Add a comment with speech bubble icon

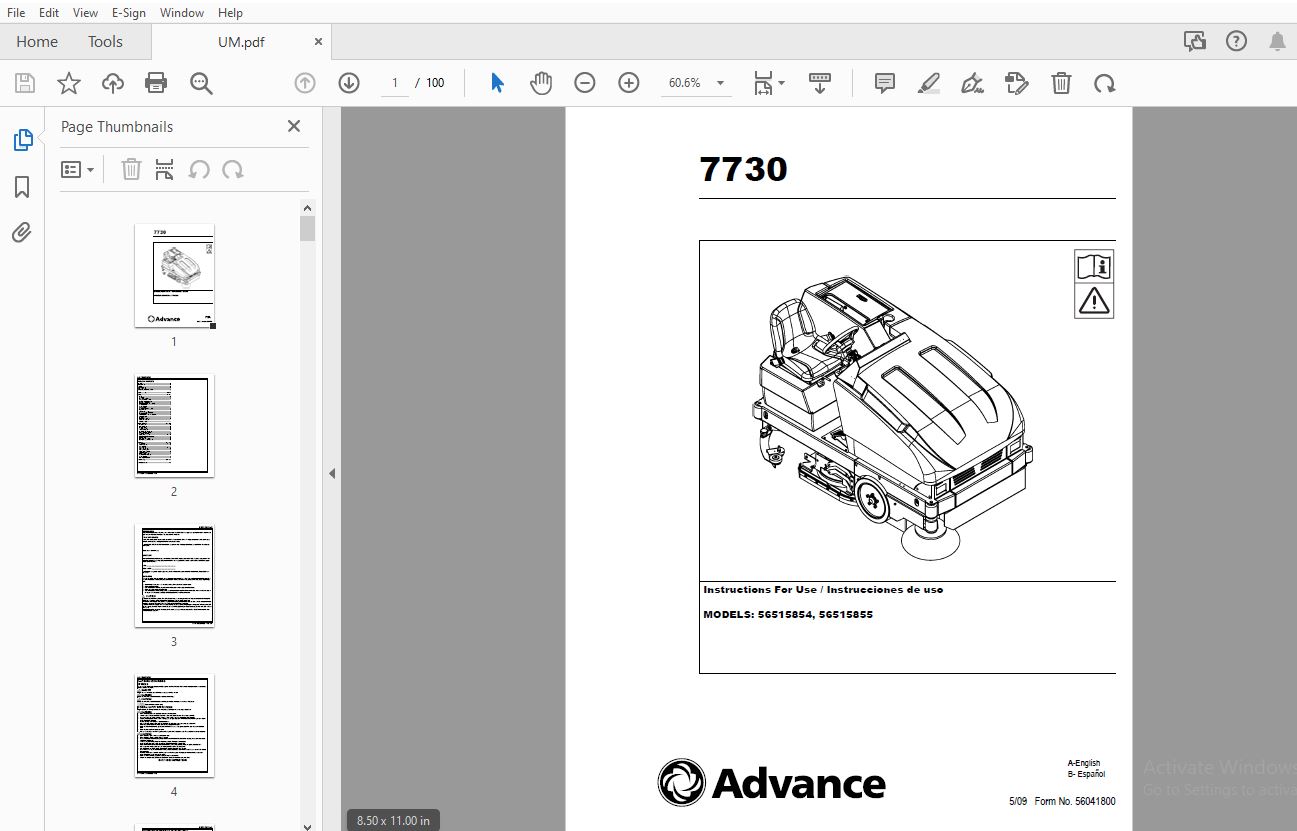(885, 83)
